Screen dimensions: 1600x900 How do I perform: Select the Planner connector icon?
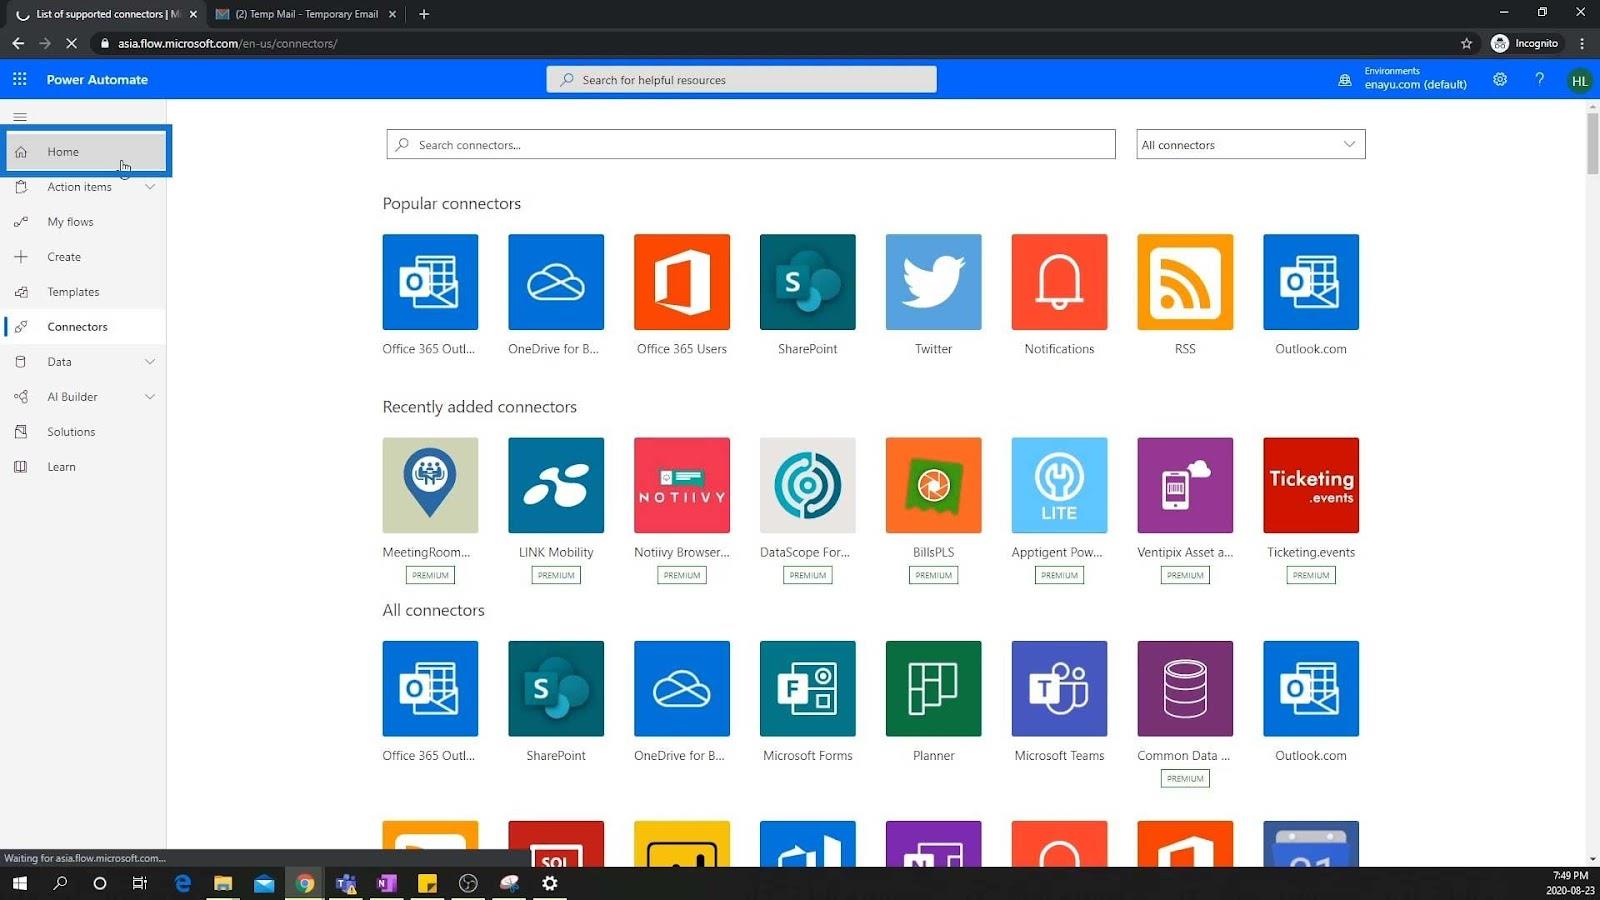click(933, 689)
